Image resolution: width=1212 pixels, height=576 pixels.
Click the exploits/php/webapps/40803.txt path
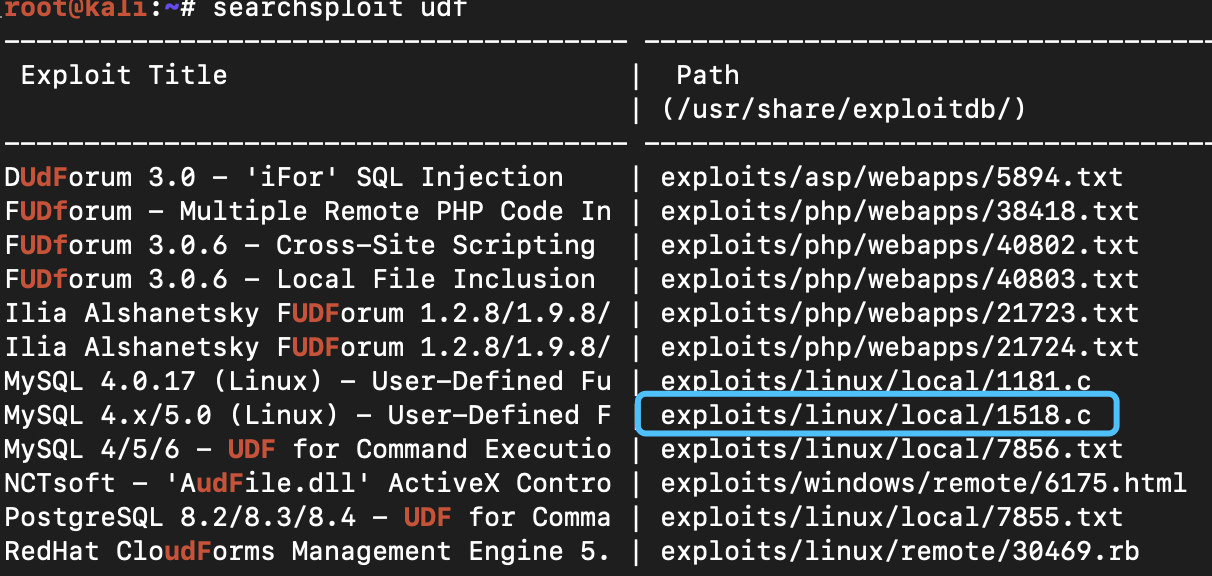[900, 279]
